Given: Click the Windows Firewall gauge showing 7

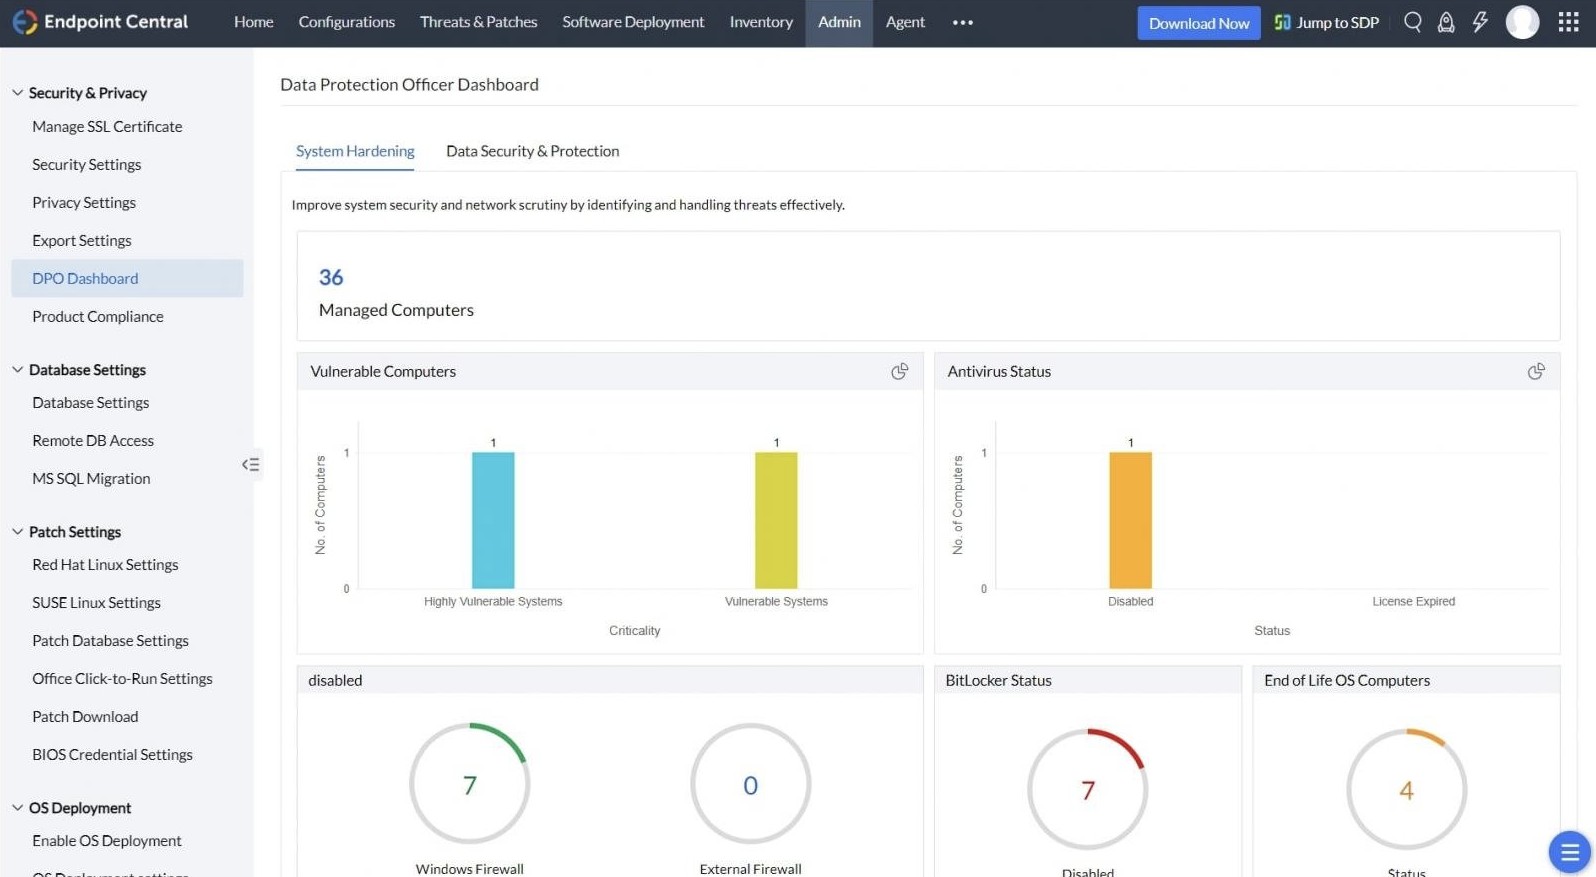Looking at the screenshot, I should click(469, 784).
